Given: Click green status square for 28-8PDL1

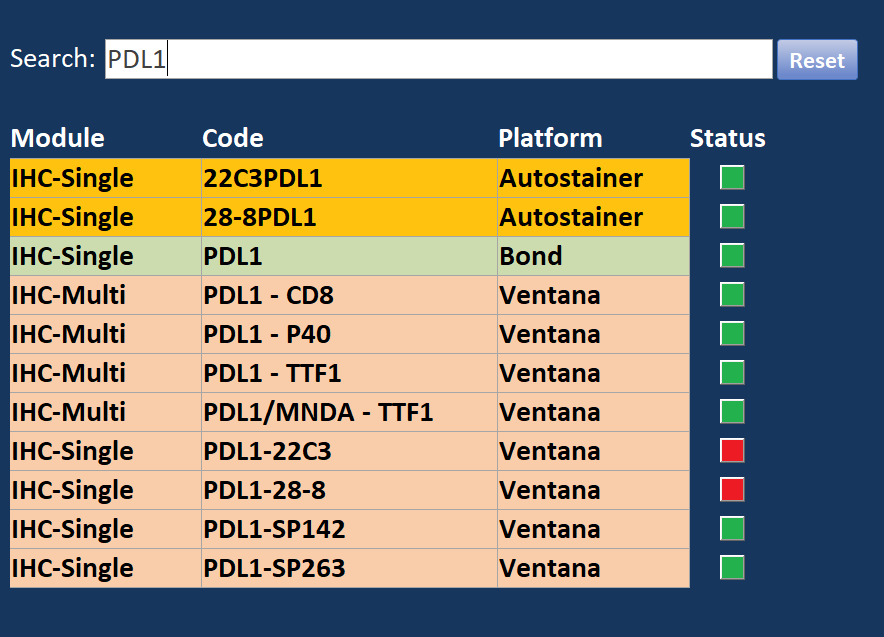Looking at the screenshot, I should [x=732, y=217].
